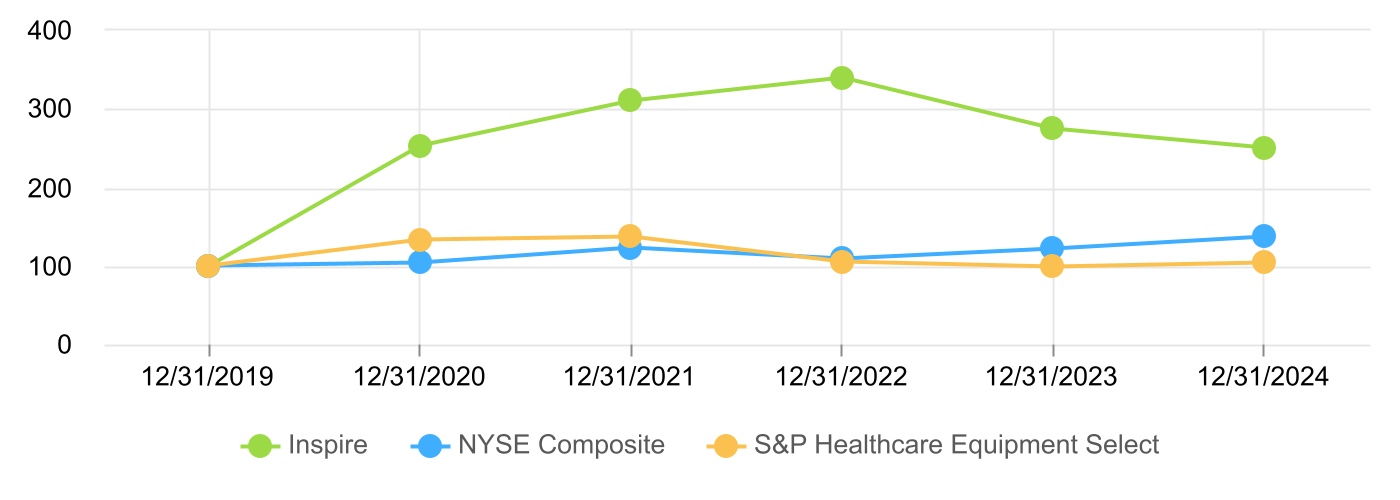
Task: Click the blue NYSE Composite marker at 12/31/2023
Action: coord(1052,248)
